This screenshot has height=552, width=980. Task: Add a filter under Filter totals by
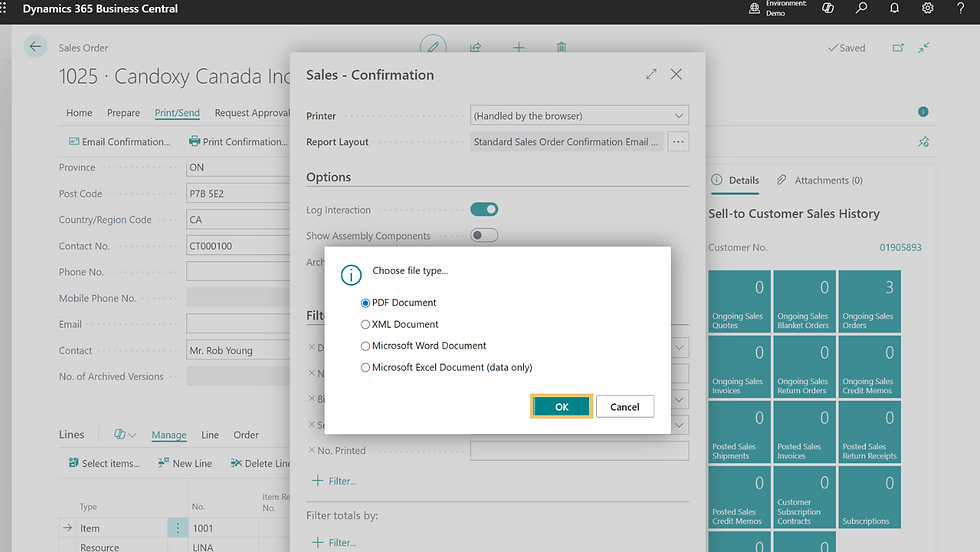tap(334, 542)
